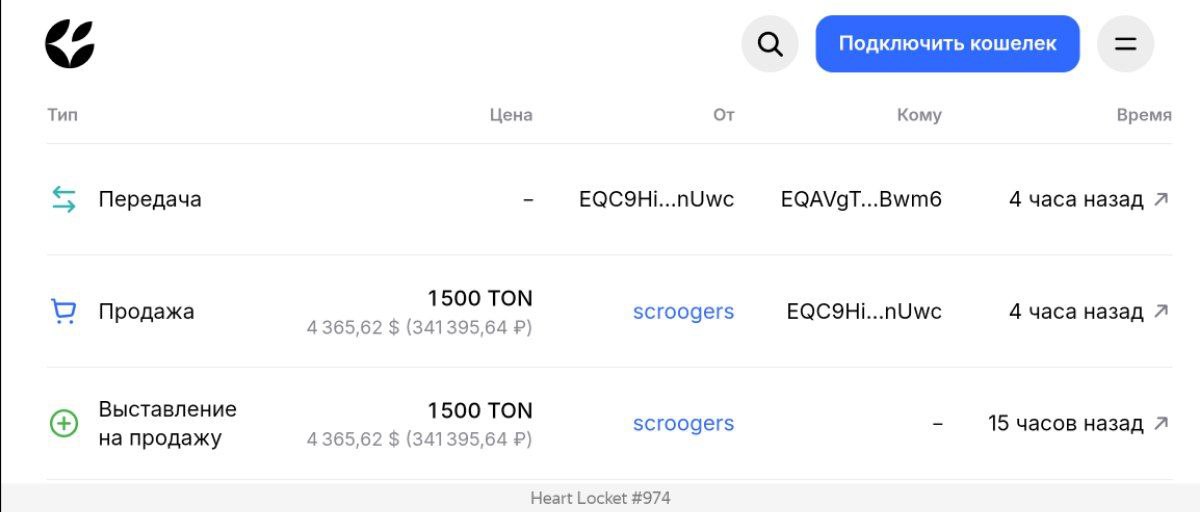The width and height of the screenshot is (1200, 512).
Task: Click the Тип column header
Action: 62,115
